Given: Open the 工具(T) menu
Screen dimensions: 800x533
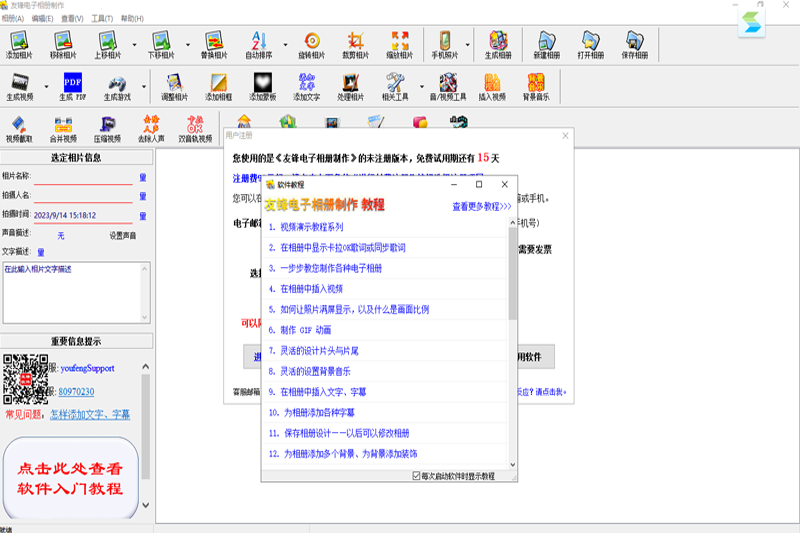Looking at the screenshot, I should pyautogui.click(x=101, y=18).
